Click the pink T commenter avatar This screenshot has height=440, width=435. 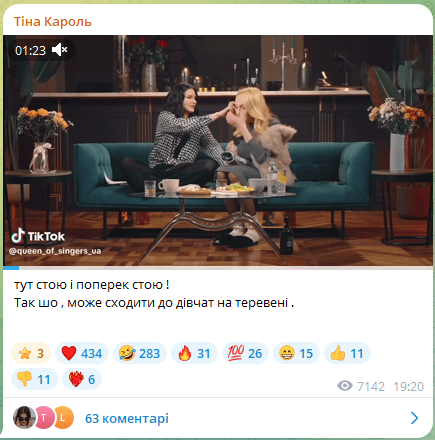(x=44, y=417)
